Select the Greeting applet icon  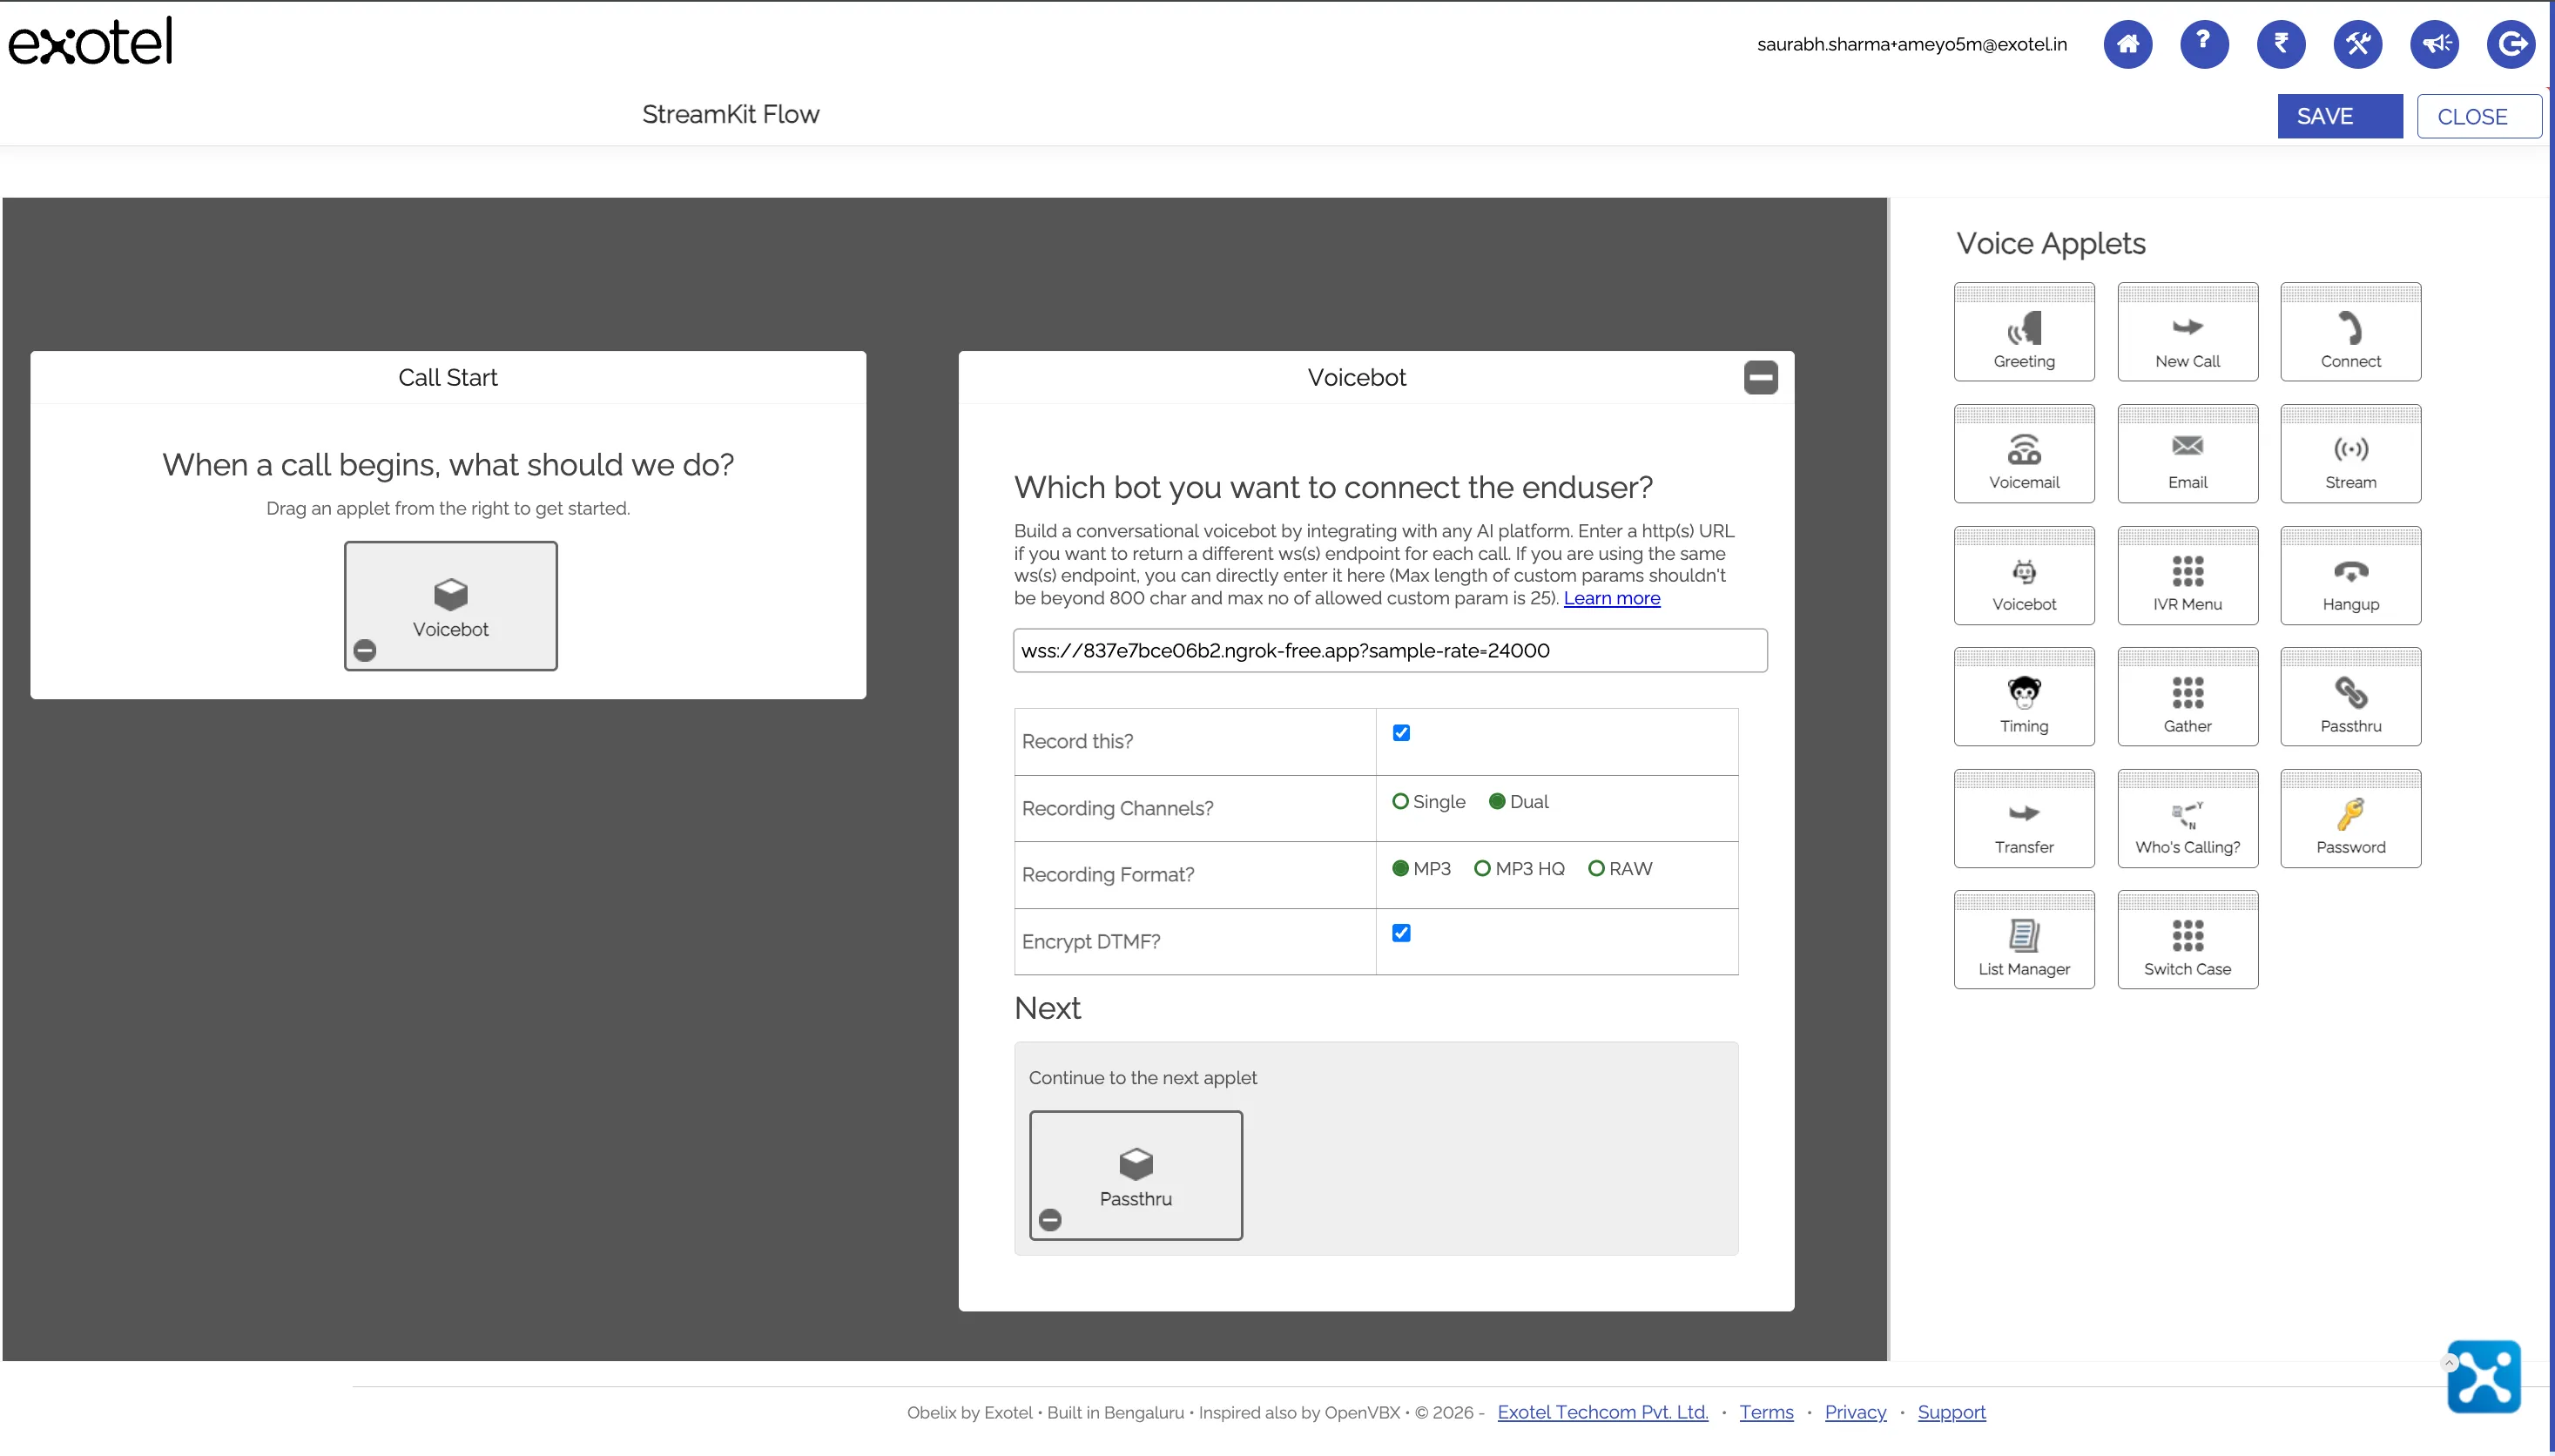pos(2023,332)
